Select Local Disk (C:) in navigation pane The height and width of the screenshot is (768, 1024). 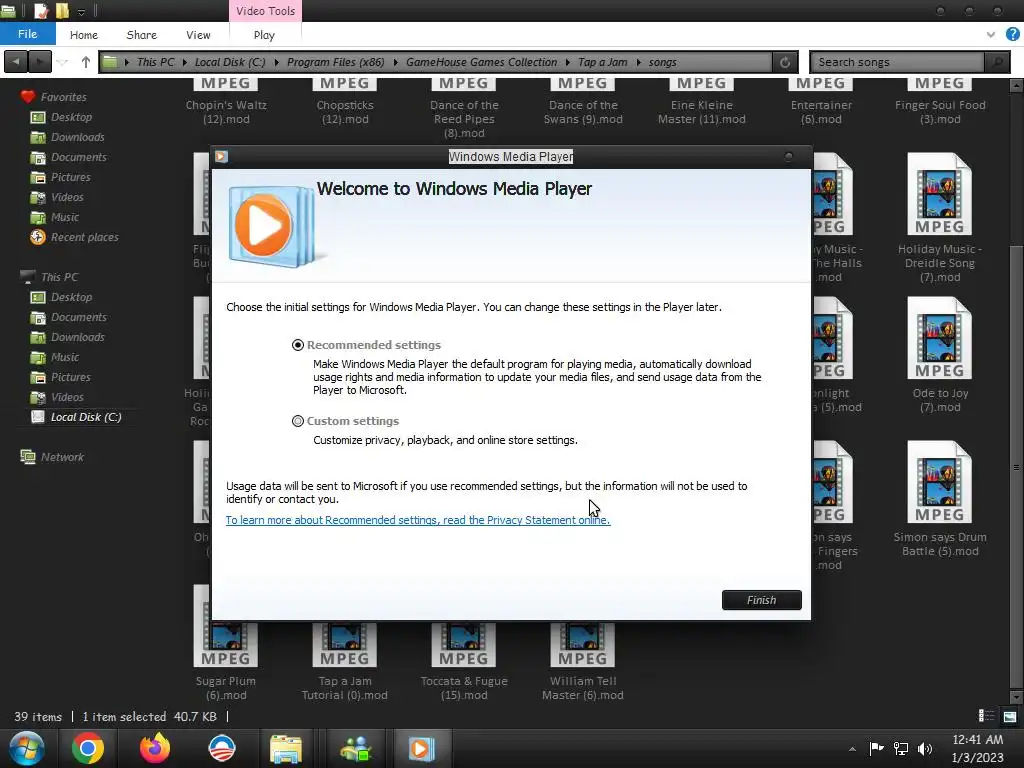pyautogui.click(x=86, y=417)
